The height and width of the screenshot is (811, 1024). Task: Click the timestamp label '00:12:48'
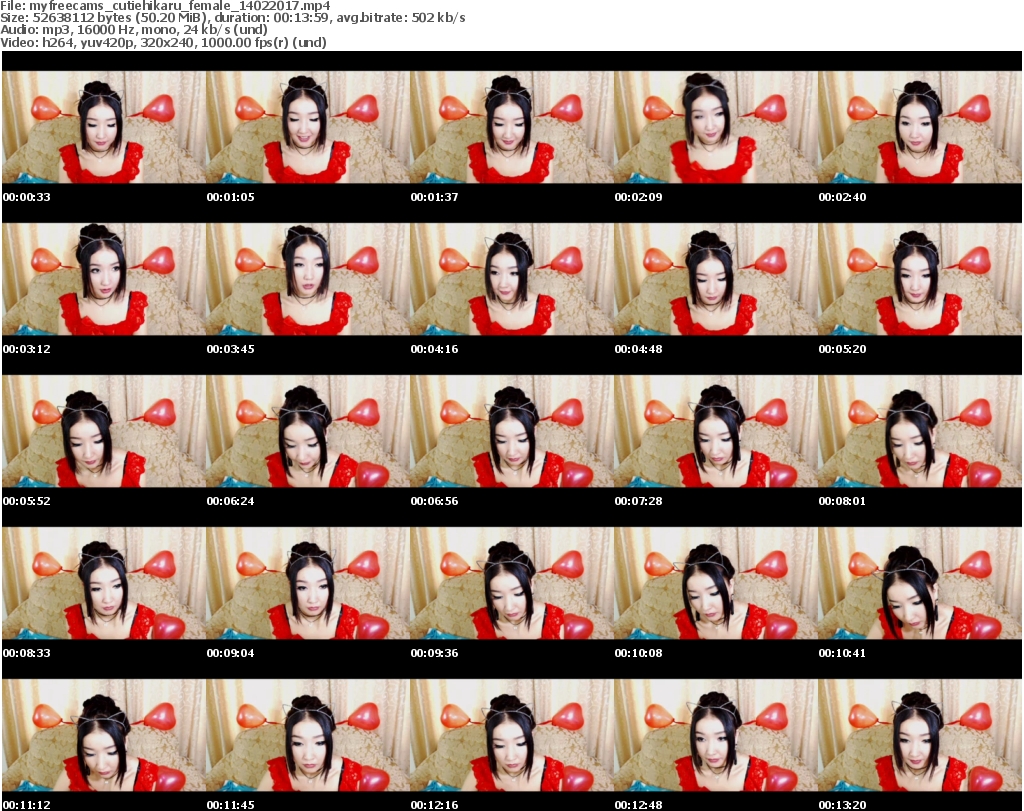click(x=638, y=805)
